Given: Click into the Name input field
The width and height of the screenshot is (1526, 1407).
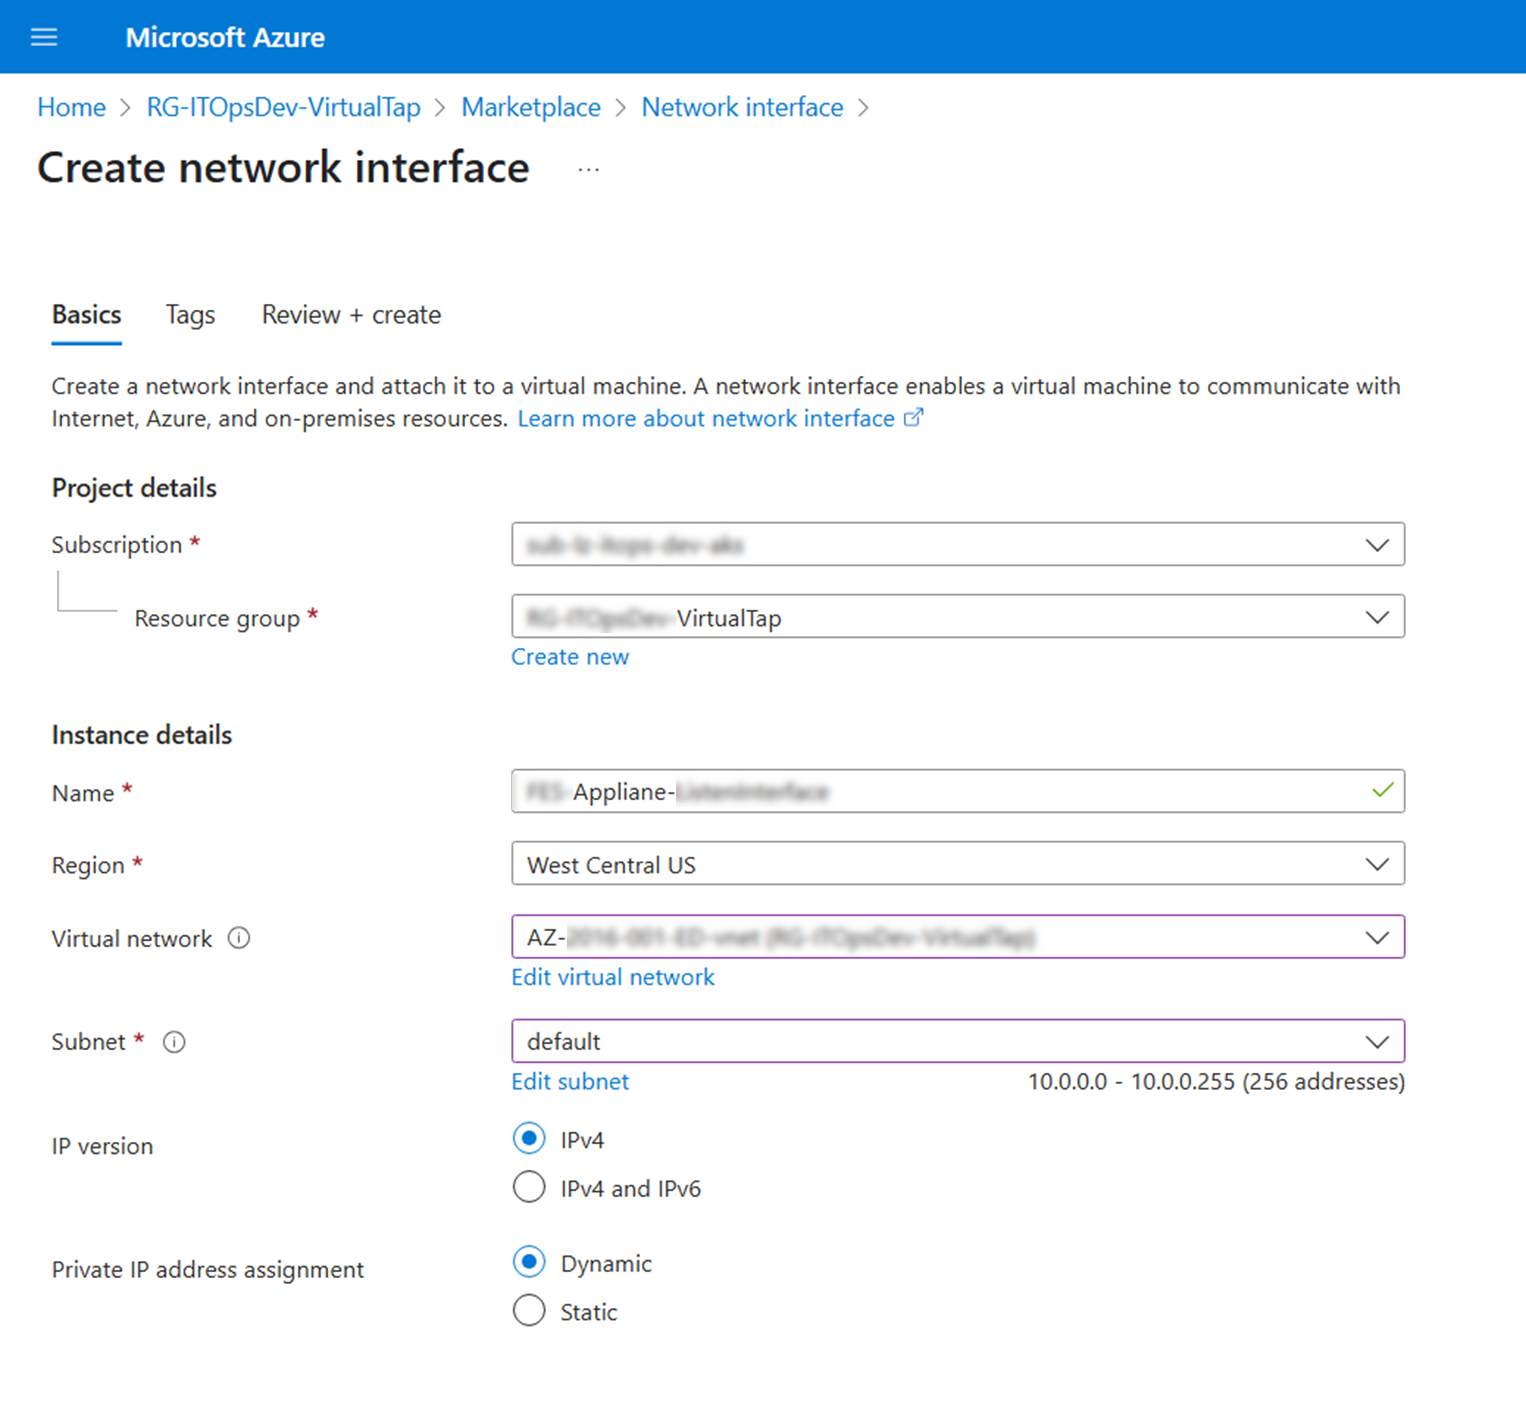Looking at the screenshot, I should (x=958, y=791).
